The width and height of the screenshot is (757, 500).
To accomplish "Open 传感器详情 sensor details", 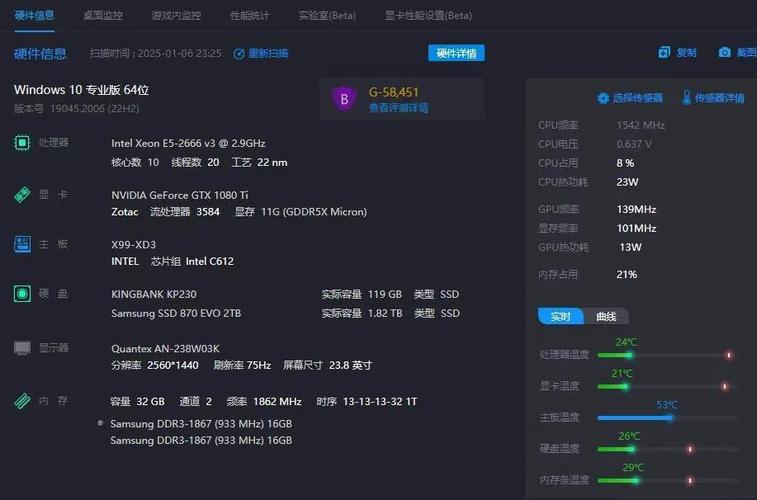I will [719, 98].
